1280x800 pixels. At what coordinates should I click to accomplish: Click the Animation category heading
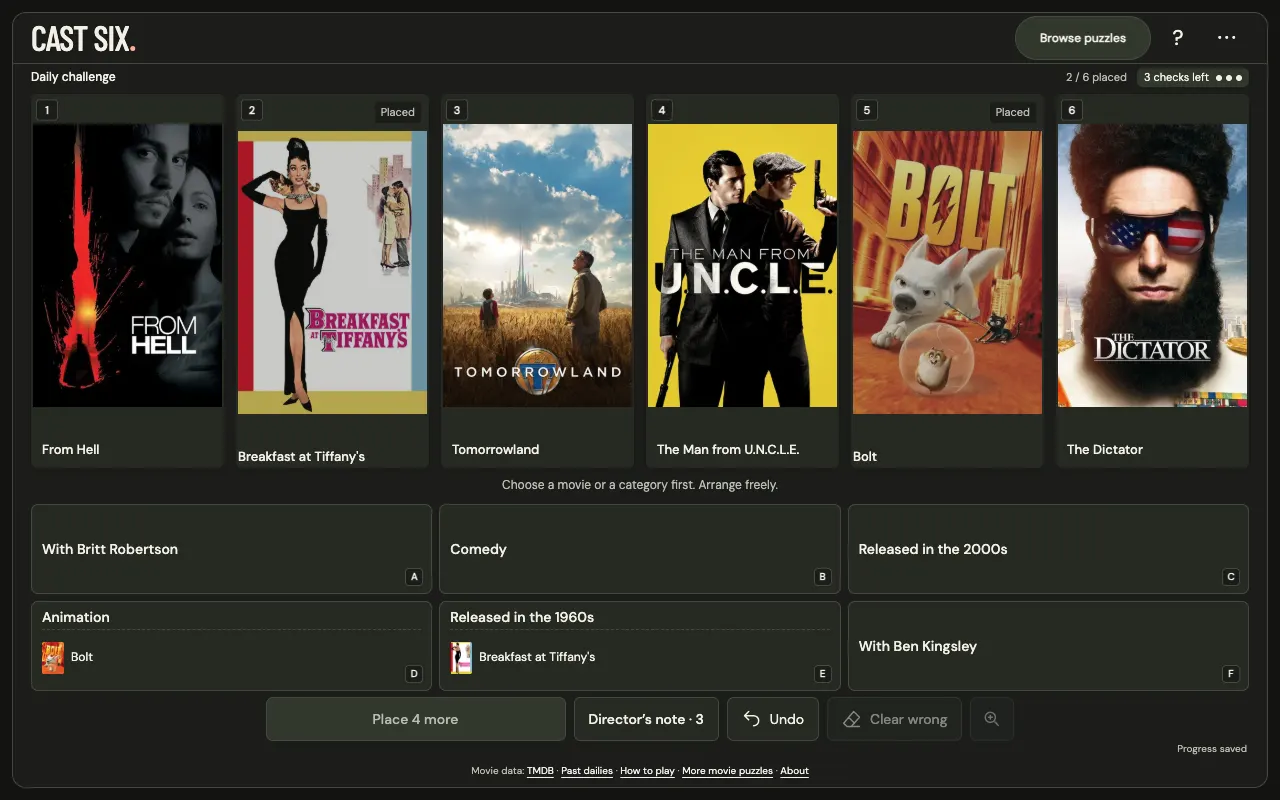pyautogui.click(x=76, y=617)
